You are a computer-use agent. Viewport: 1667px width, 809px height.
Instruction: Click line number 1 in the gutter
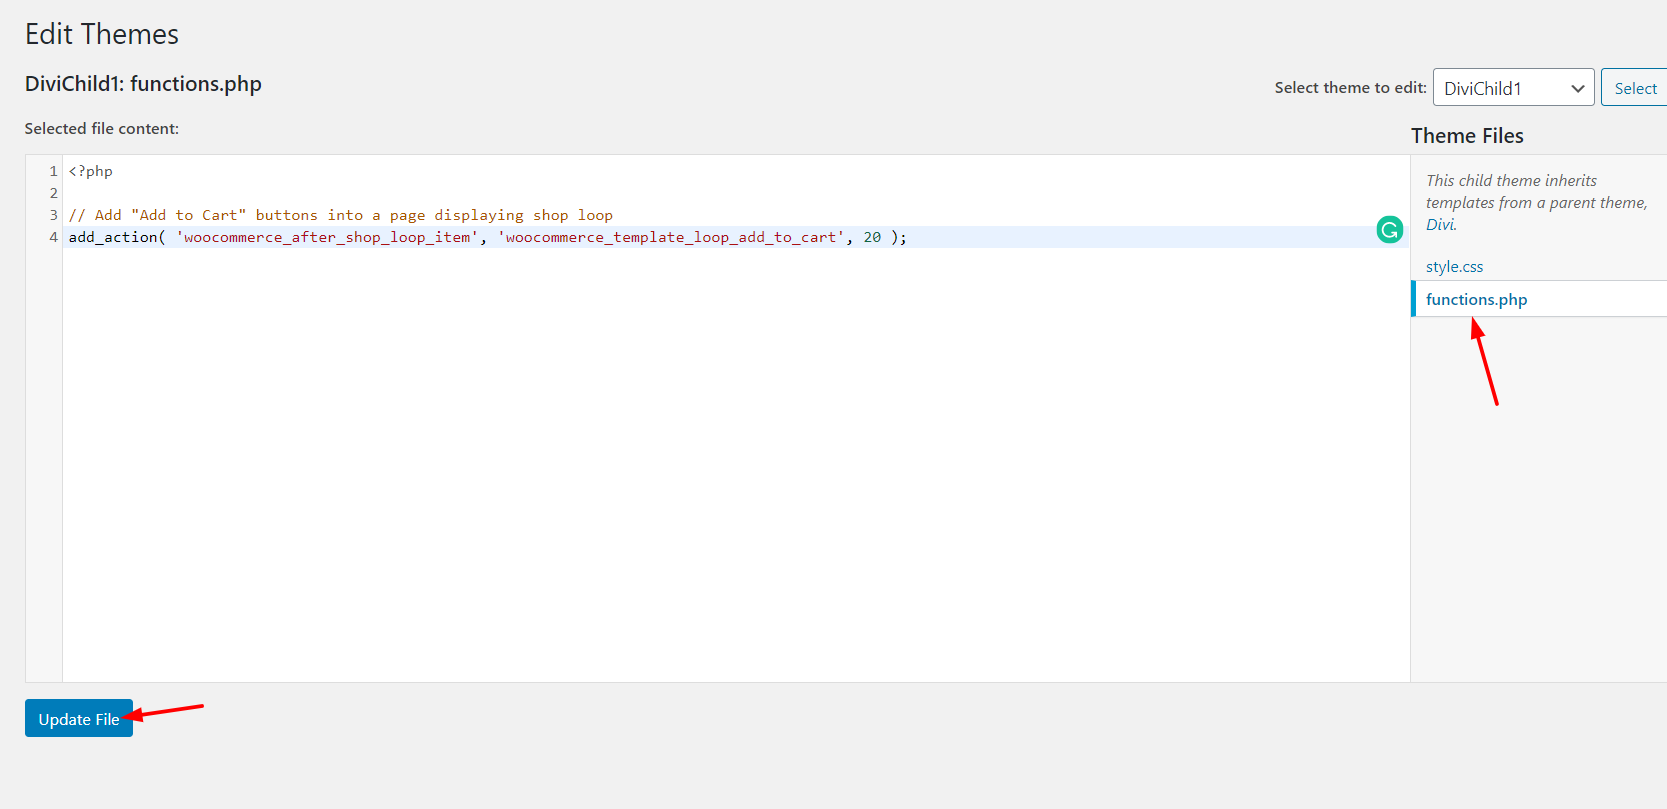coord(54,171)
